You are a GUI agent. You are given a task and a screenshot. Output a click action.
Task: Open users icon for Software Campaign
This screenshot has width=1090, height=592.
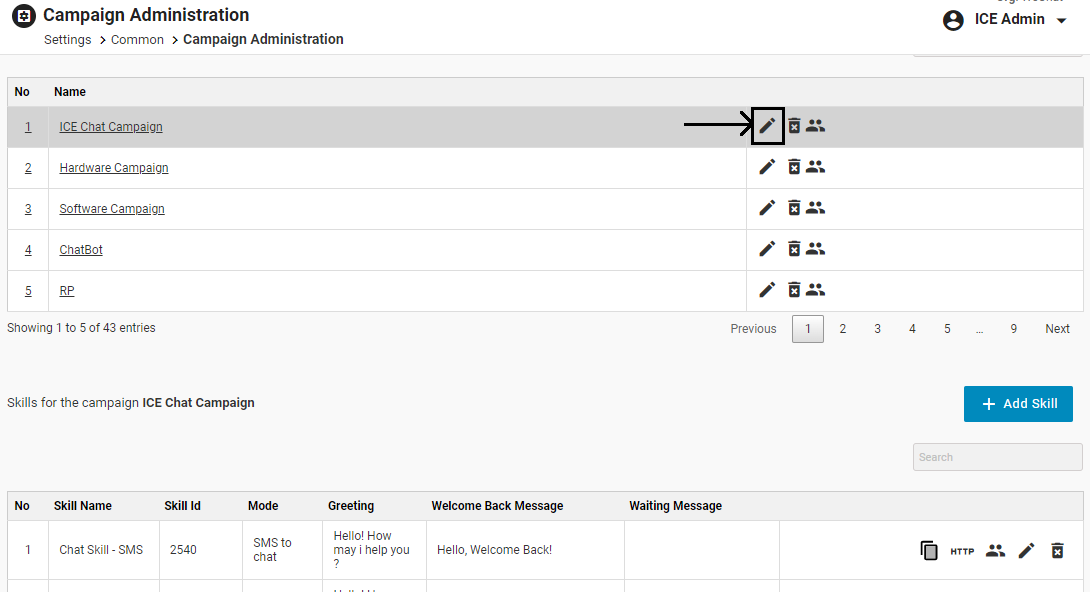(816, 208)
